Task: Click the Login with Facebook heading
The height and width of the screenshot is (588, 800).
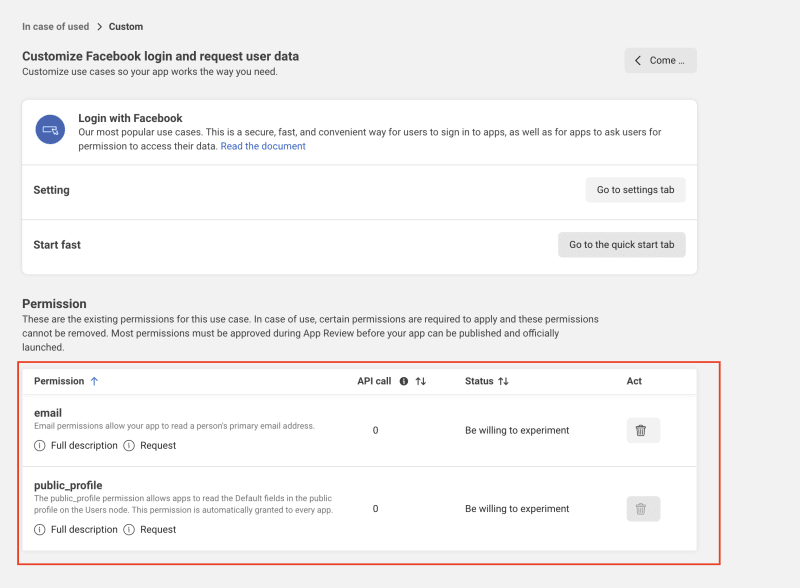Action: 130,118
